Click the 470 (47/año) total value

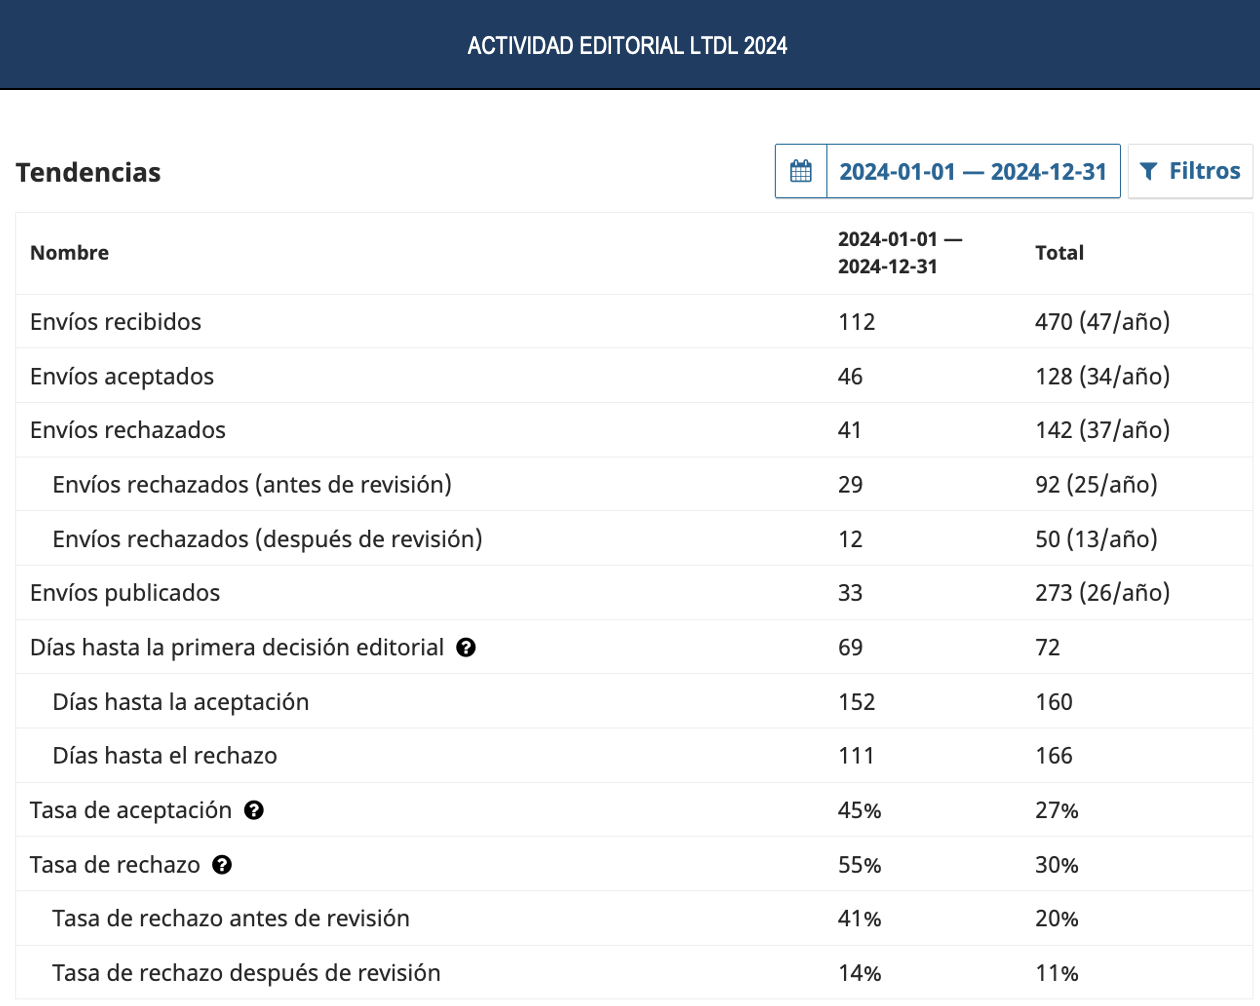[x=1102, y=322]
